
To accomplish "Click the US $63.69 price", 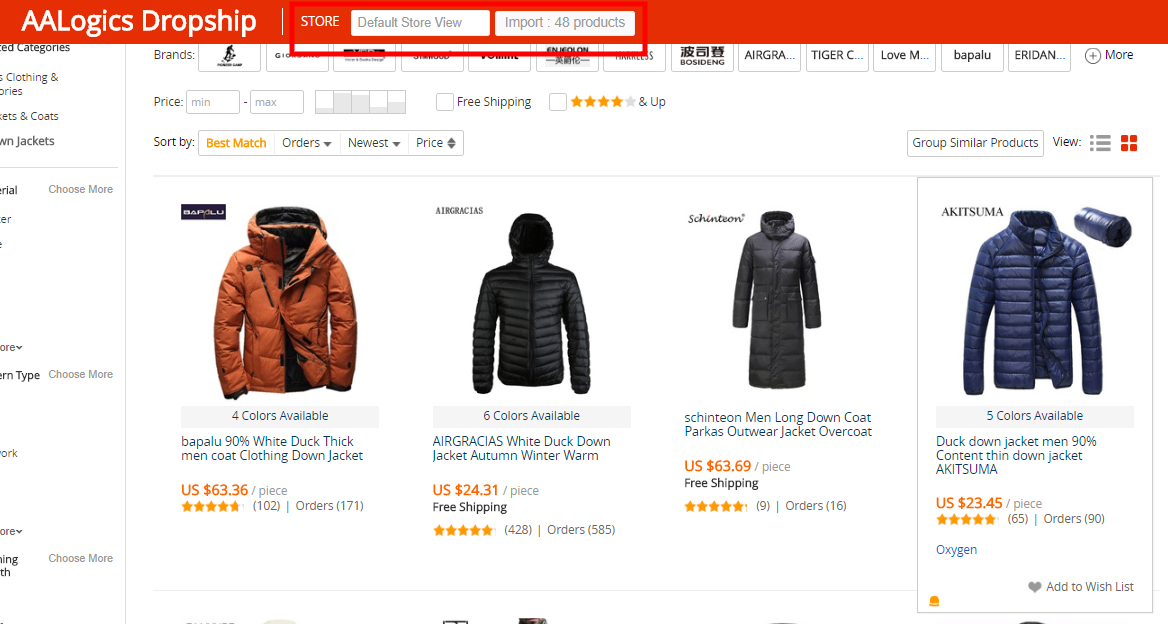I will [x=717, y=466].
